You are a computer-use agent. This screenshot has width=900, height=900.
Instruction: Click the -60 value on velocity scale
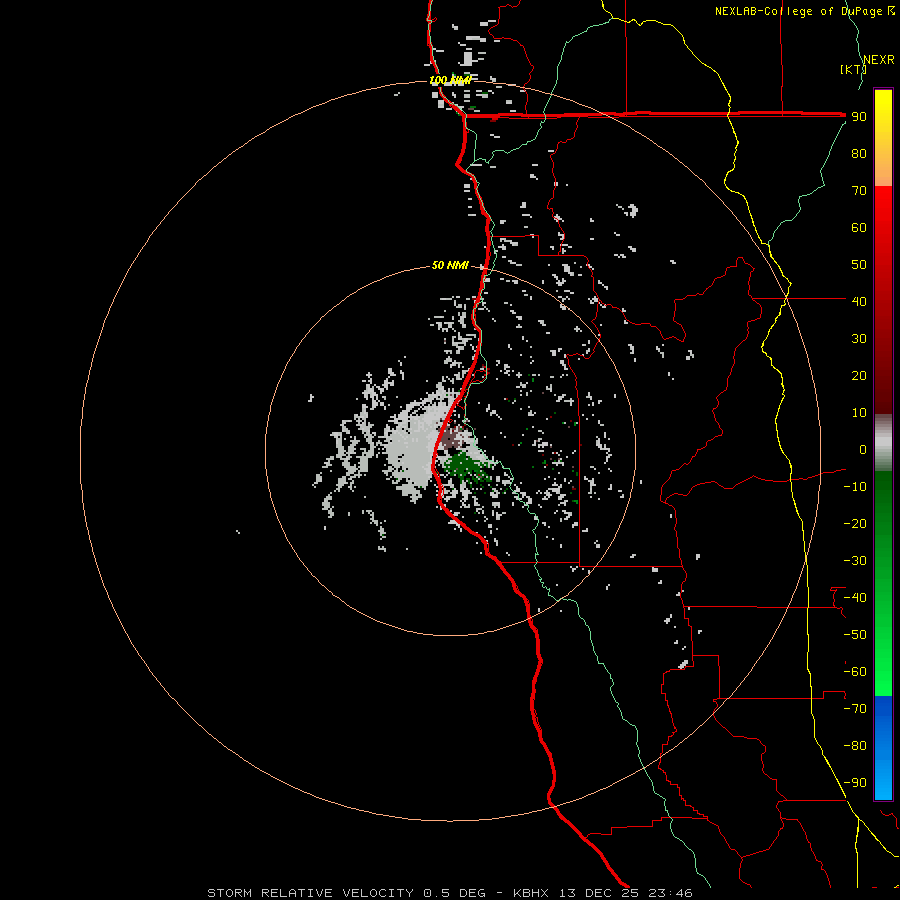pos(855,672)
